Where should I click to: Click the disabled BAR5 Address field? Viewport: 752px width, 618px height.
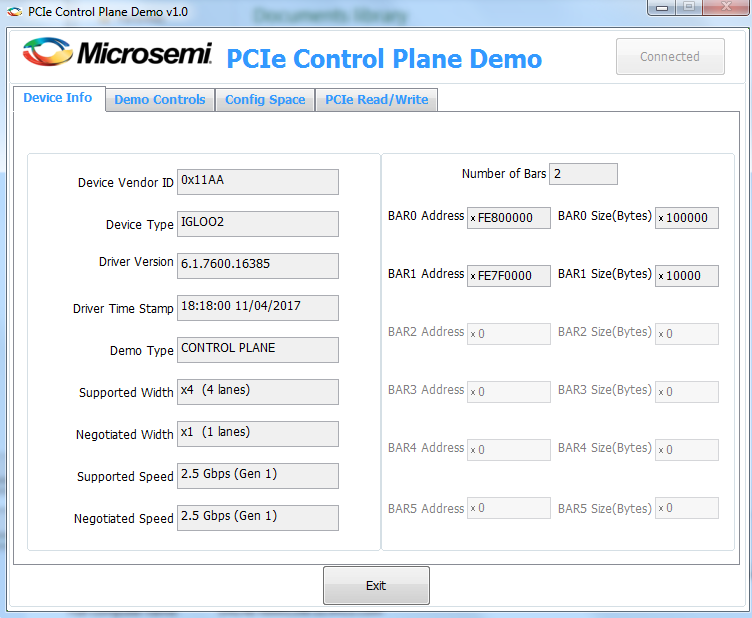tap(509, 508)
